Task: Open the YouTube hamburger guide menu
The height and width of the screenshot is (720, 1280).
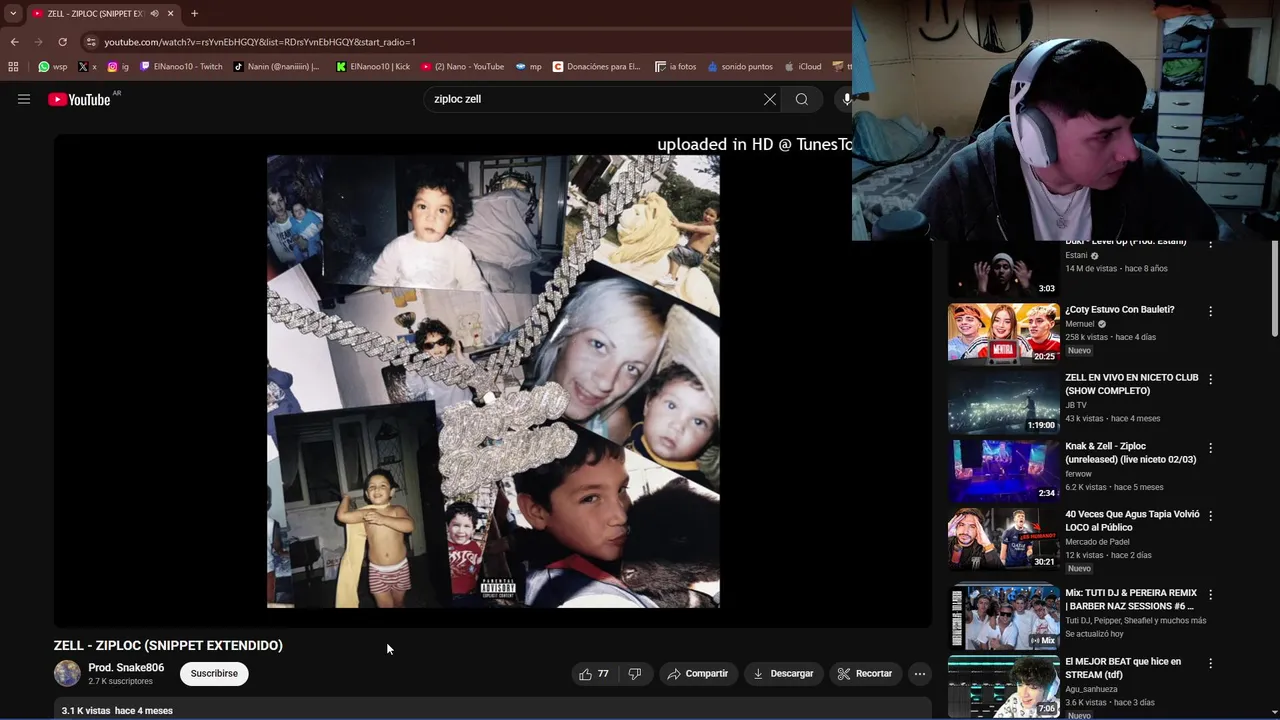Action: pyautogui.click(x=24, y=99)
